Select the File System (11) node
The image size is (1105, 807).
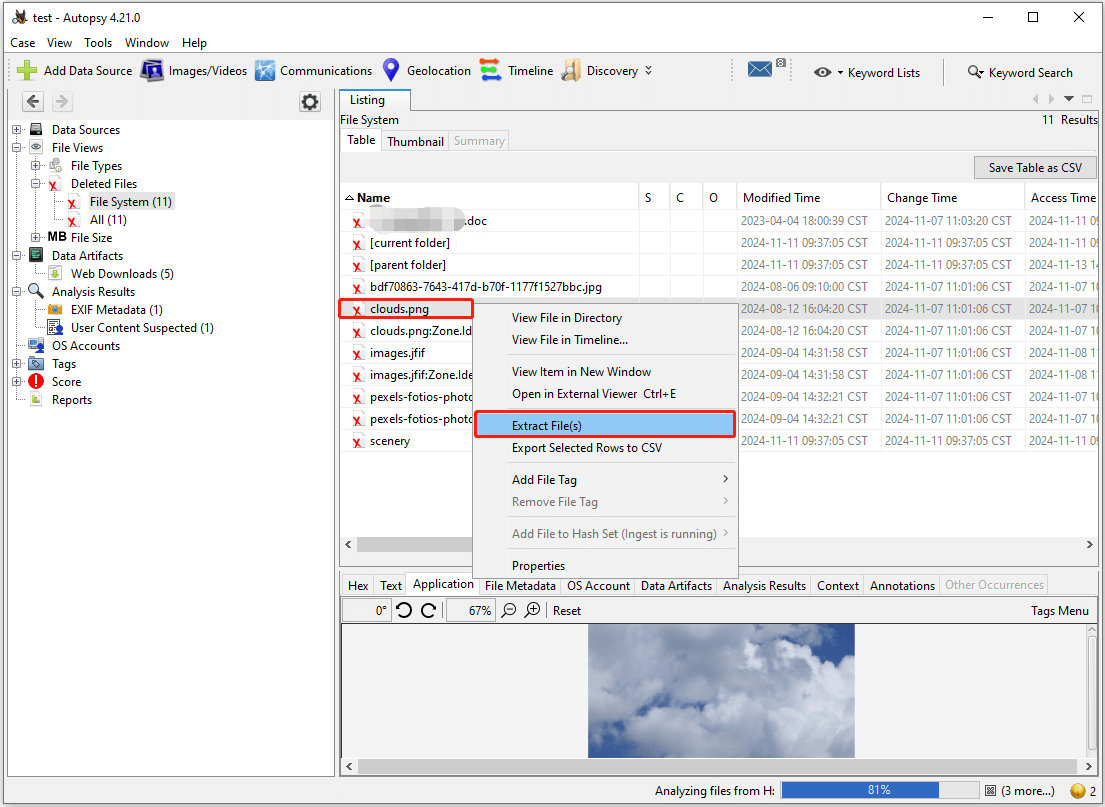coord(130,202)
